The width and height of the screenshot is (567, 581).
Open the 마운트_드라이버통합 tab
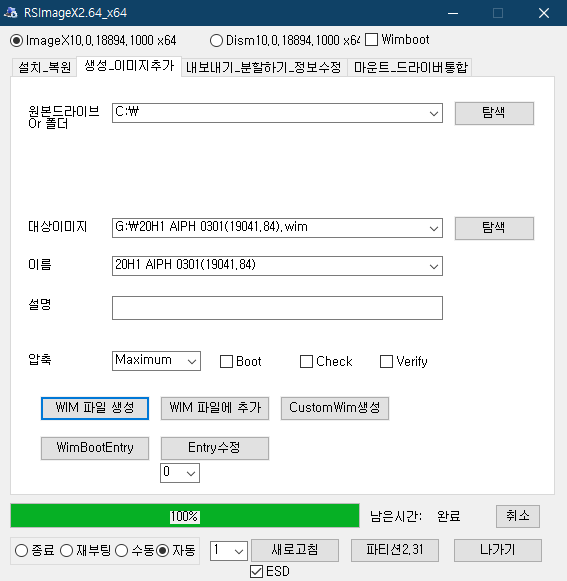coord(410,67)
